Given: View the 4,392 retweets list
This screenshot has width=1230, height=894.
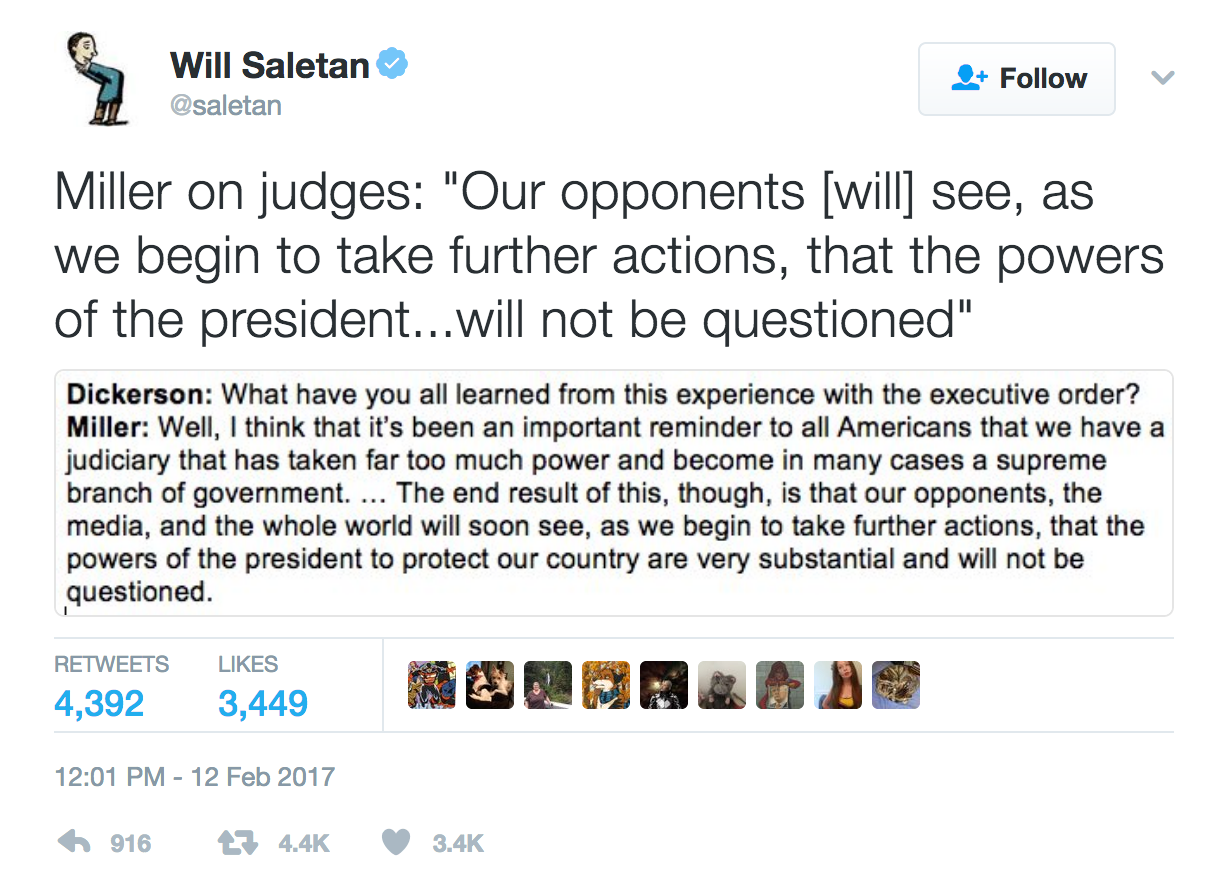Looking at the screenshot, I should (99, 703).
